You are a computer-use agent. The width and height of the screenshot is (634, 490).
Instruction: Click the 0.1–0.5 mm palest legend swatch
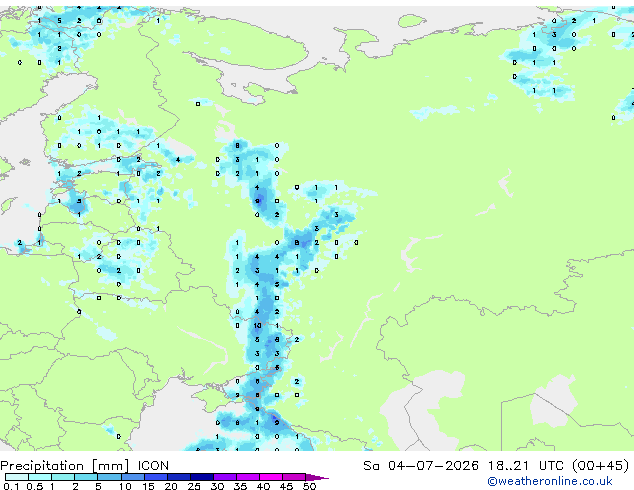(x=17, y=477)
